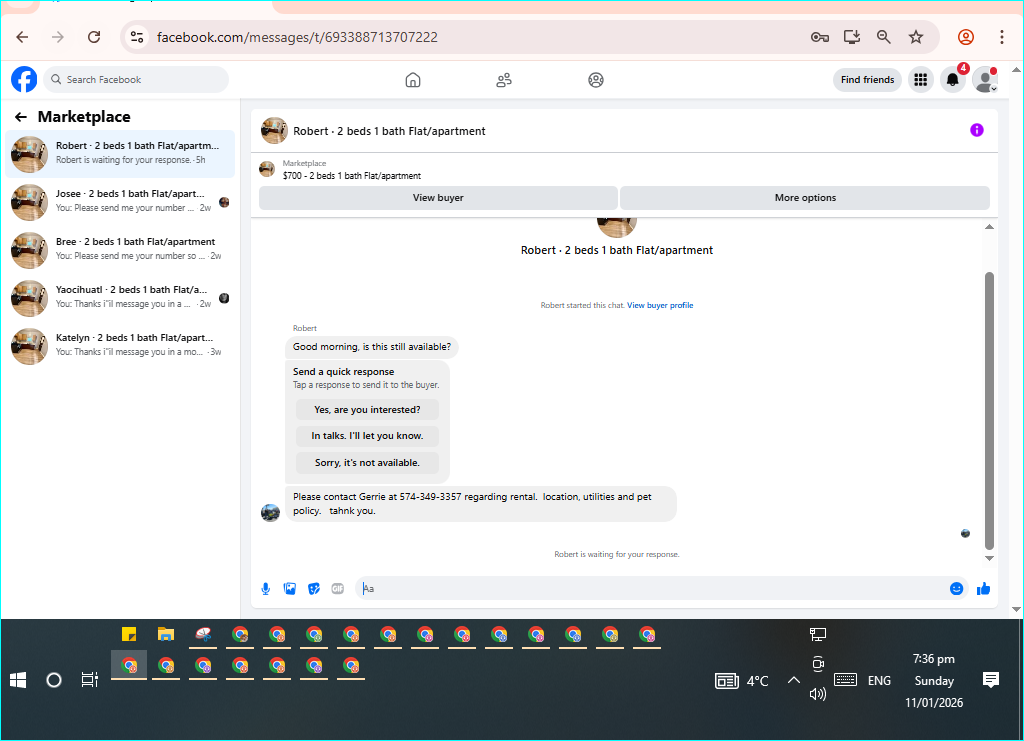Attach a photo with the image icon

coord(290,589)
